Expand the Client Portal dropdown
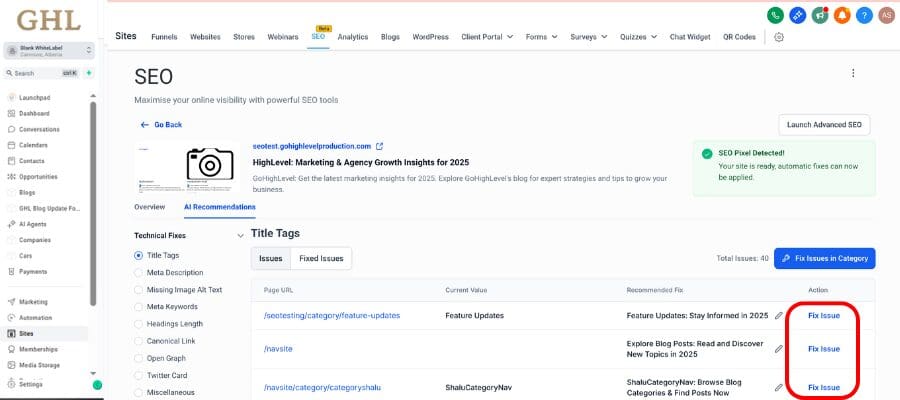Screen dimensions: 900x400 (487, 37)
